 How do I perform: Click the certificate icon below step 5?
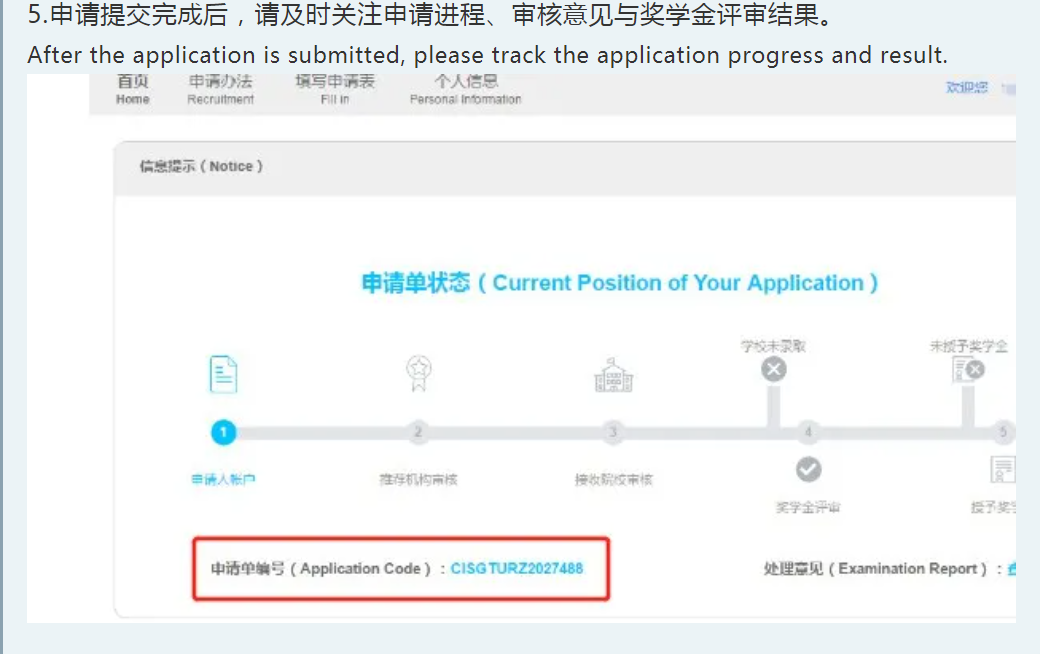point(1001,470)
